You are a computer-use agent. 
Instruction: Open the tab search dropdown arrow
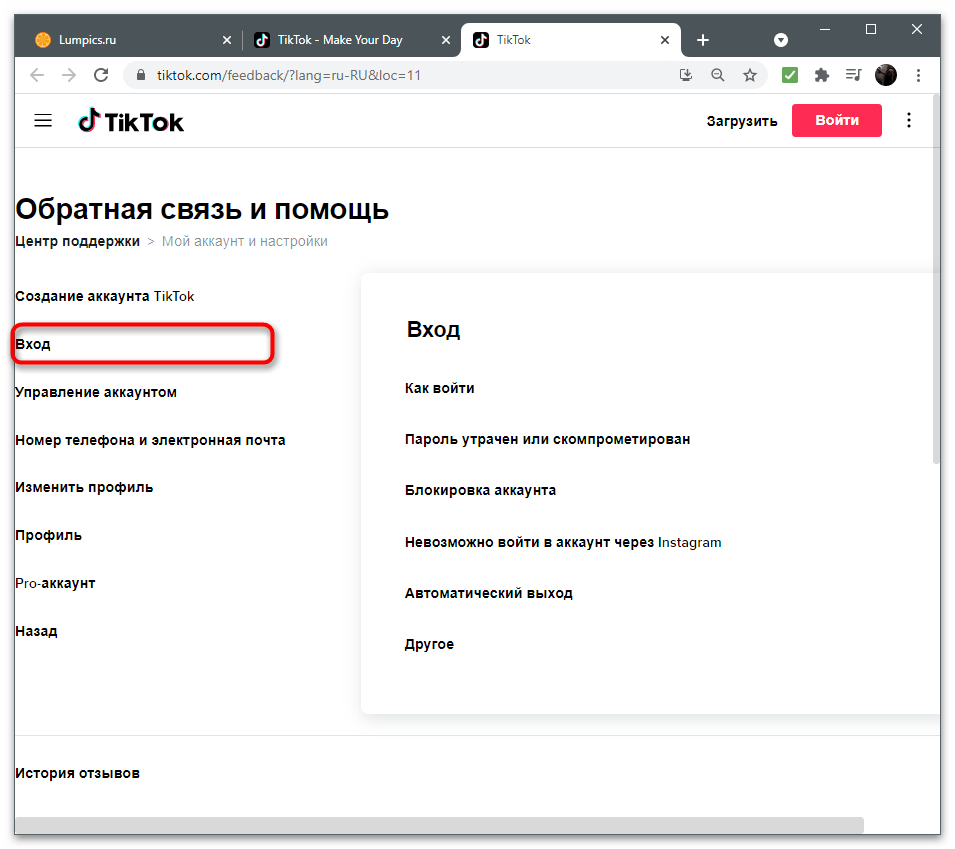point(781,40)
